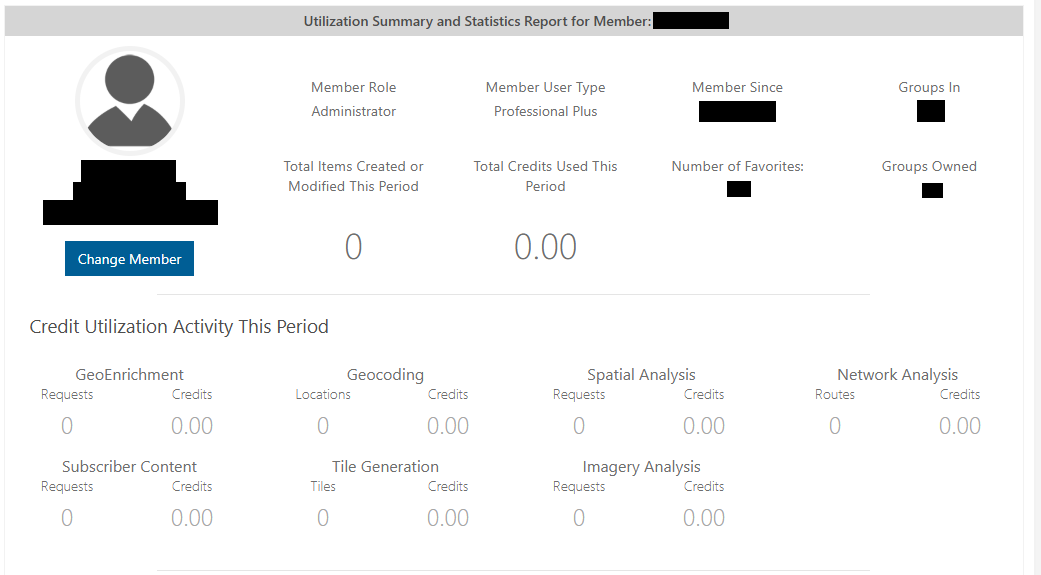The image size is (1041, 575).
Task: Click the Routes label under Network Analysis
Action: 835,395
